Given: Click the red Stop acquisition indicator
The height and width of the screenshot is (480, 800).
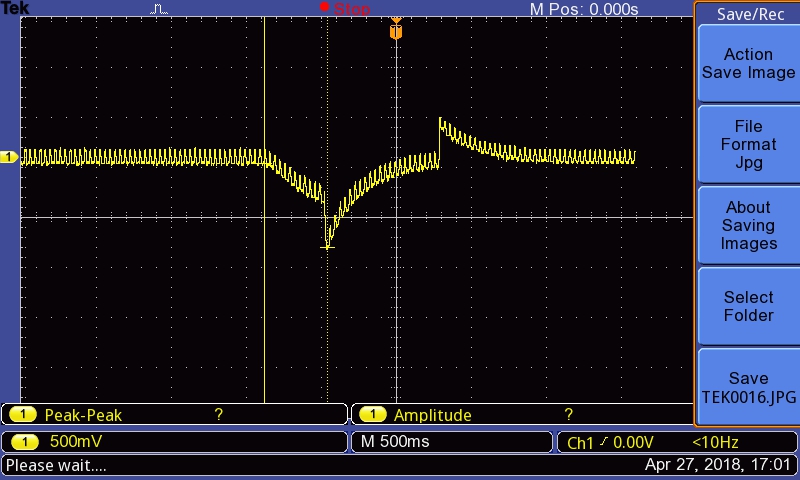Looking at the screenshot, I should pyautogui.click(x=345, y=8).
